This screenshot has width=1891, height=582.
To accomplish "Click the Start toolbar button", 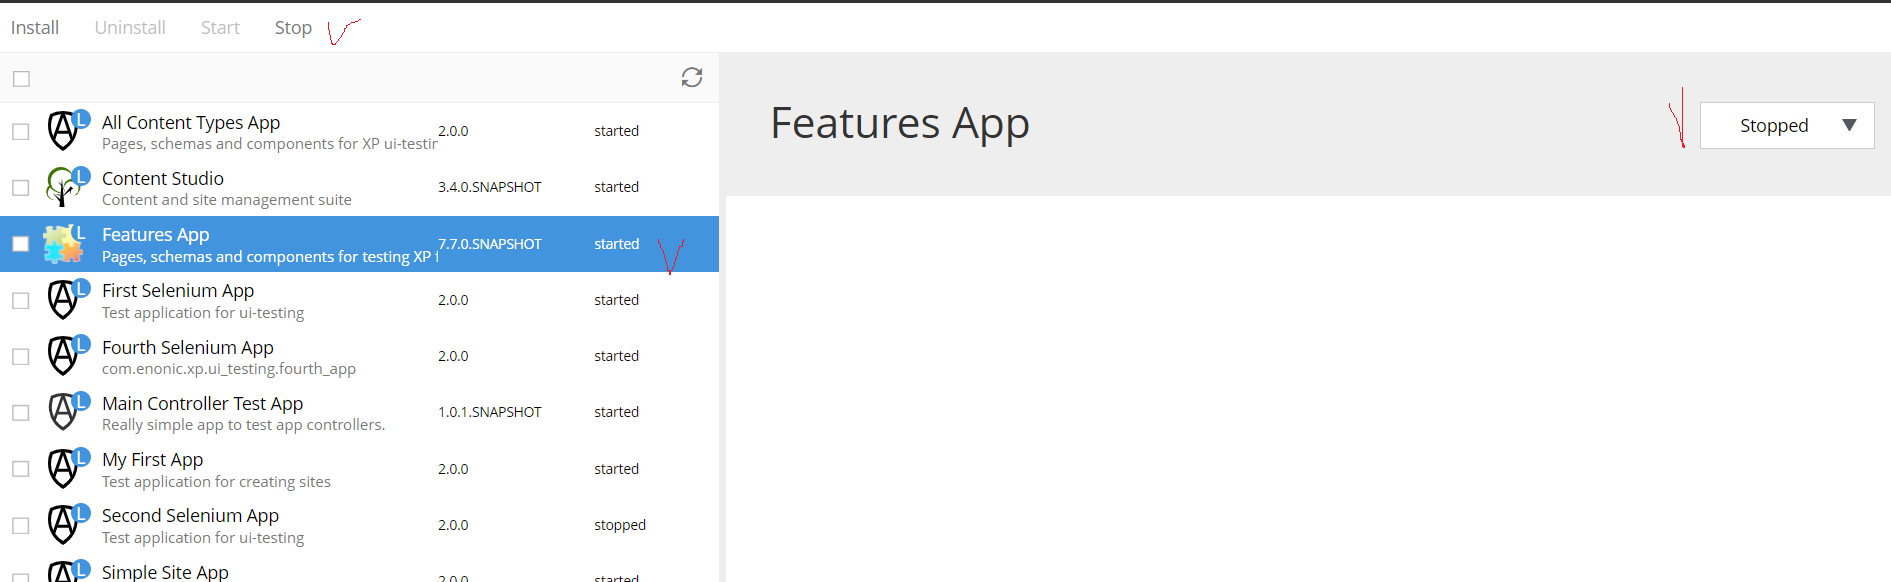I will 220,27.
